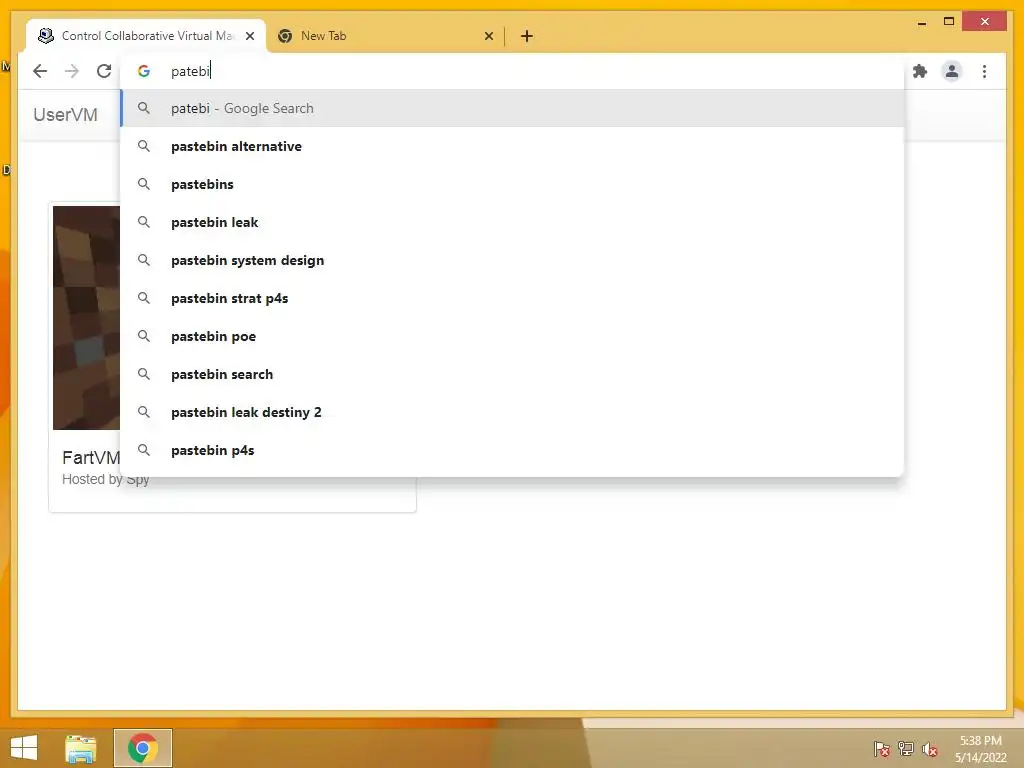Viewport: 1024px width, 768px height.
Task: Reload the page with the refresh icon
Action: [104, 71]
